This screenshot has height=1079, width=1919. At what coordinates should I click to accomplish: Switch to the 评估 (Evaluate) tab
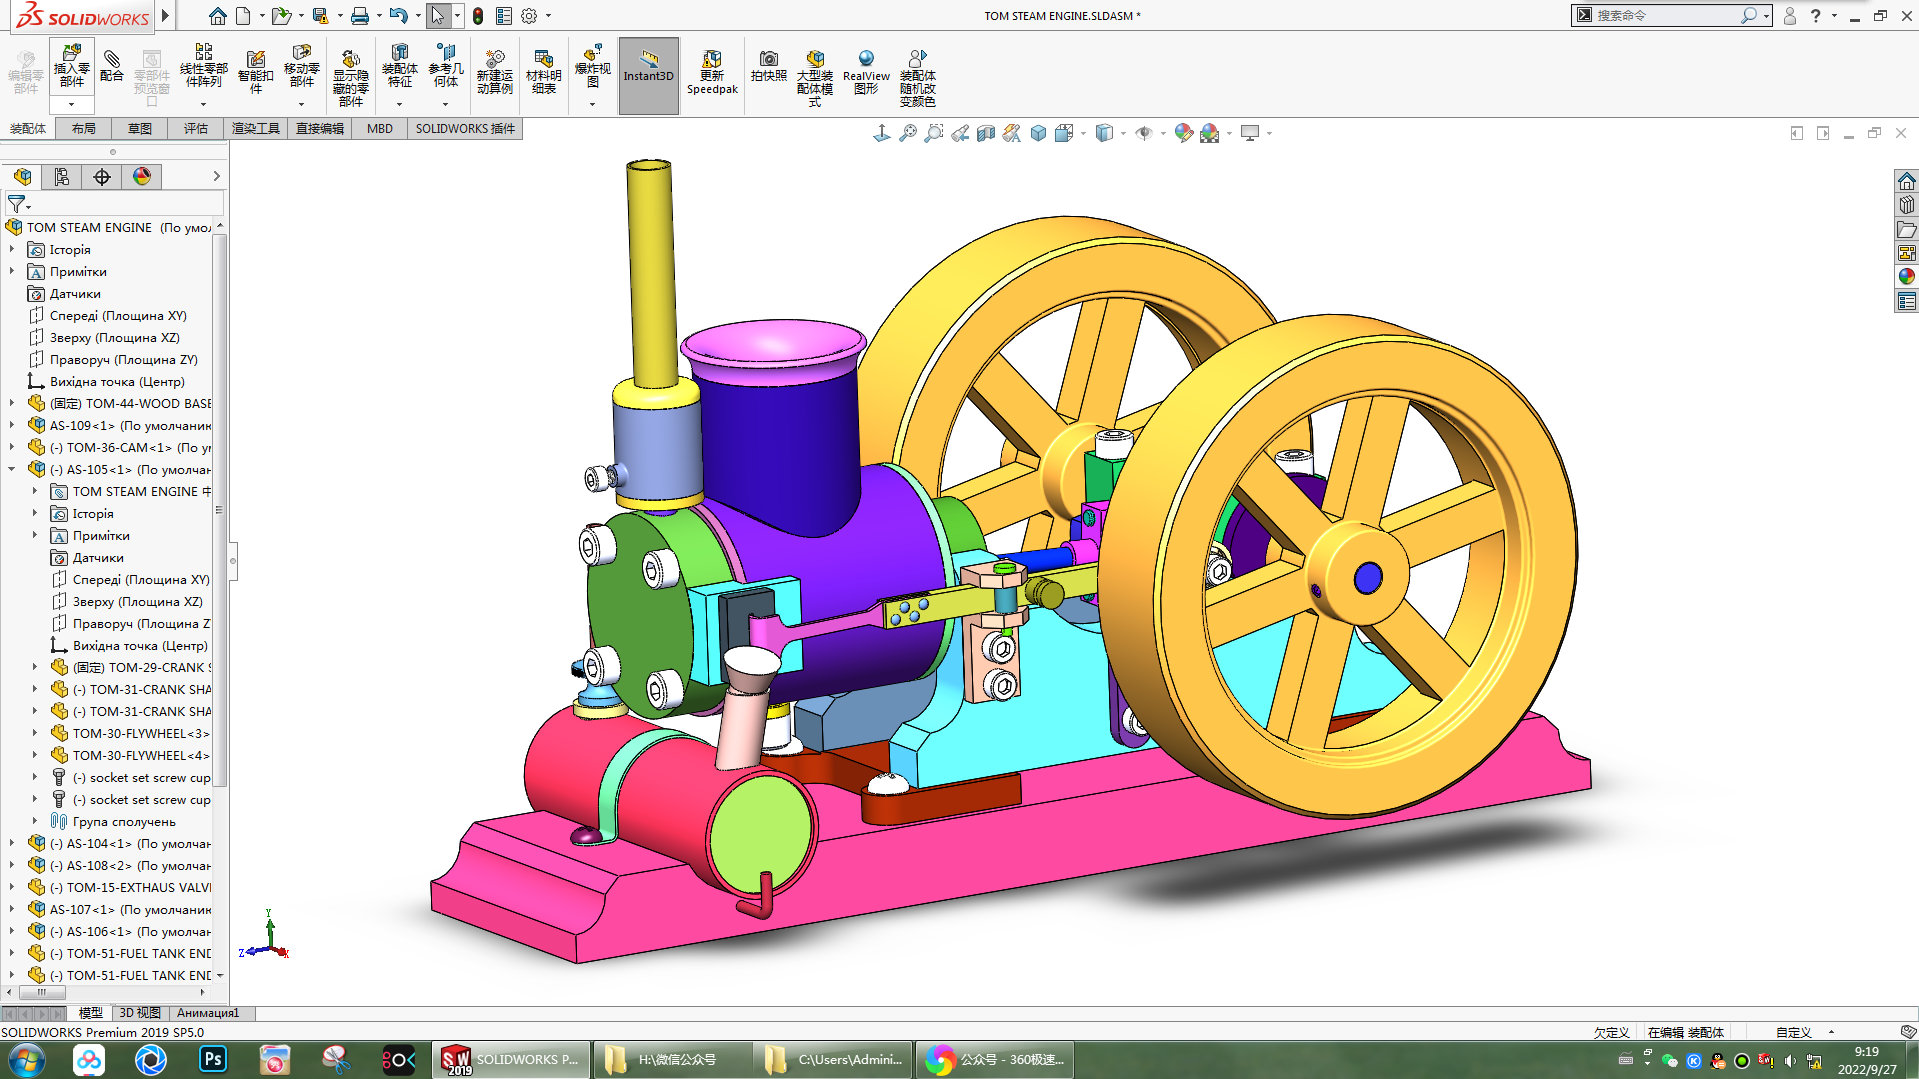[195, 128]
